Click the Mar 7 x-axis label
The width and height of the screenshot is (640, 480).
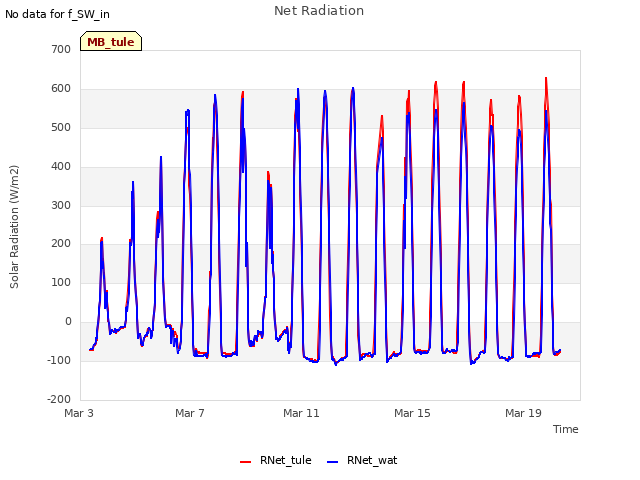click(x=190, y=413)
